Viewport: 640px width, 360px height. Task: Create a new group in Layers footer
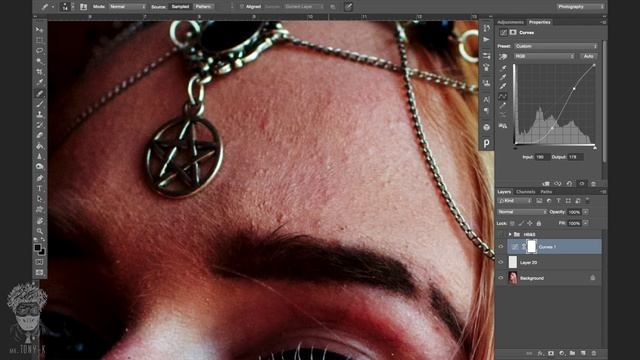tap(572, 353)
